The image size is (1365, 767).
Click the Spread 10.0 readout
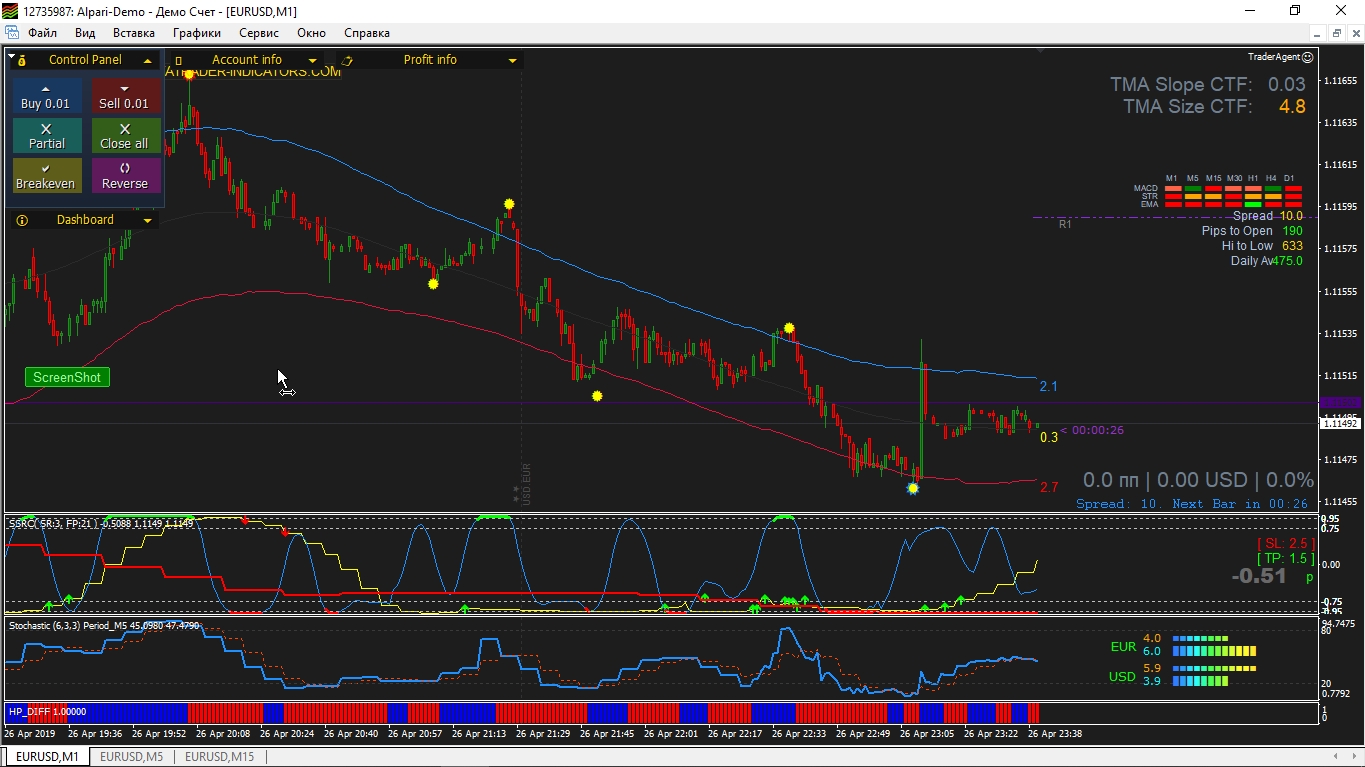pyautogui.click(x=1267, y=216)
